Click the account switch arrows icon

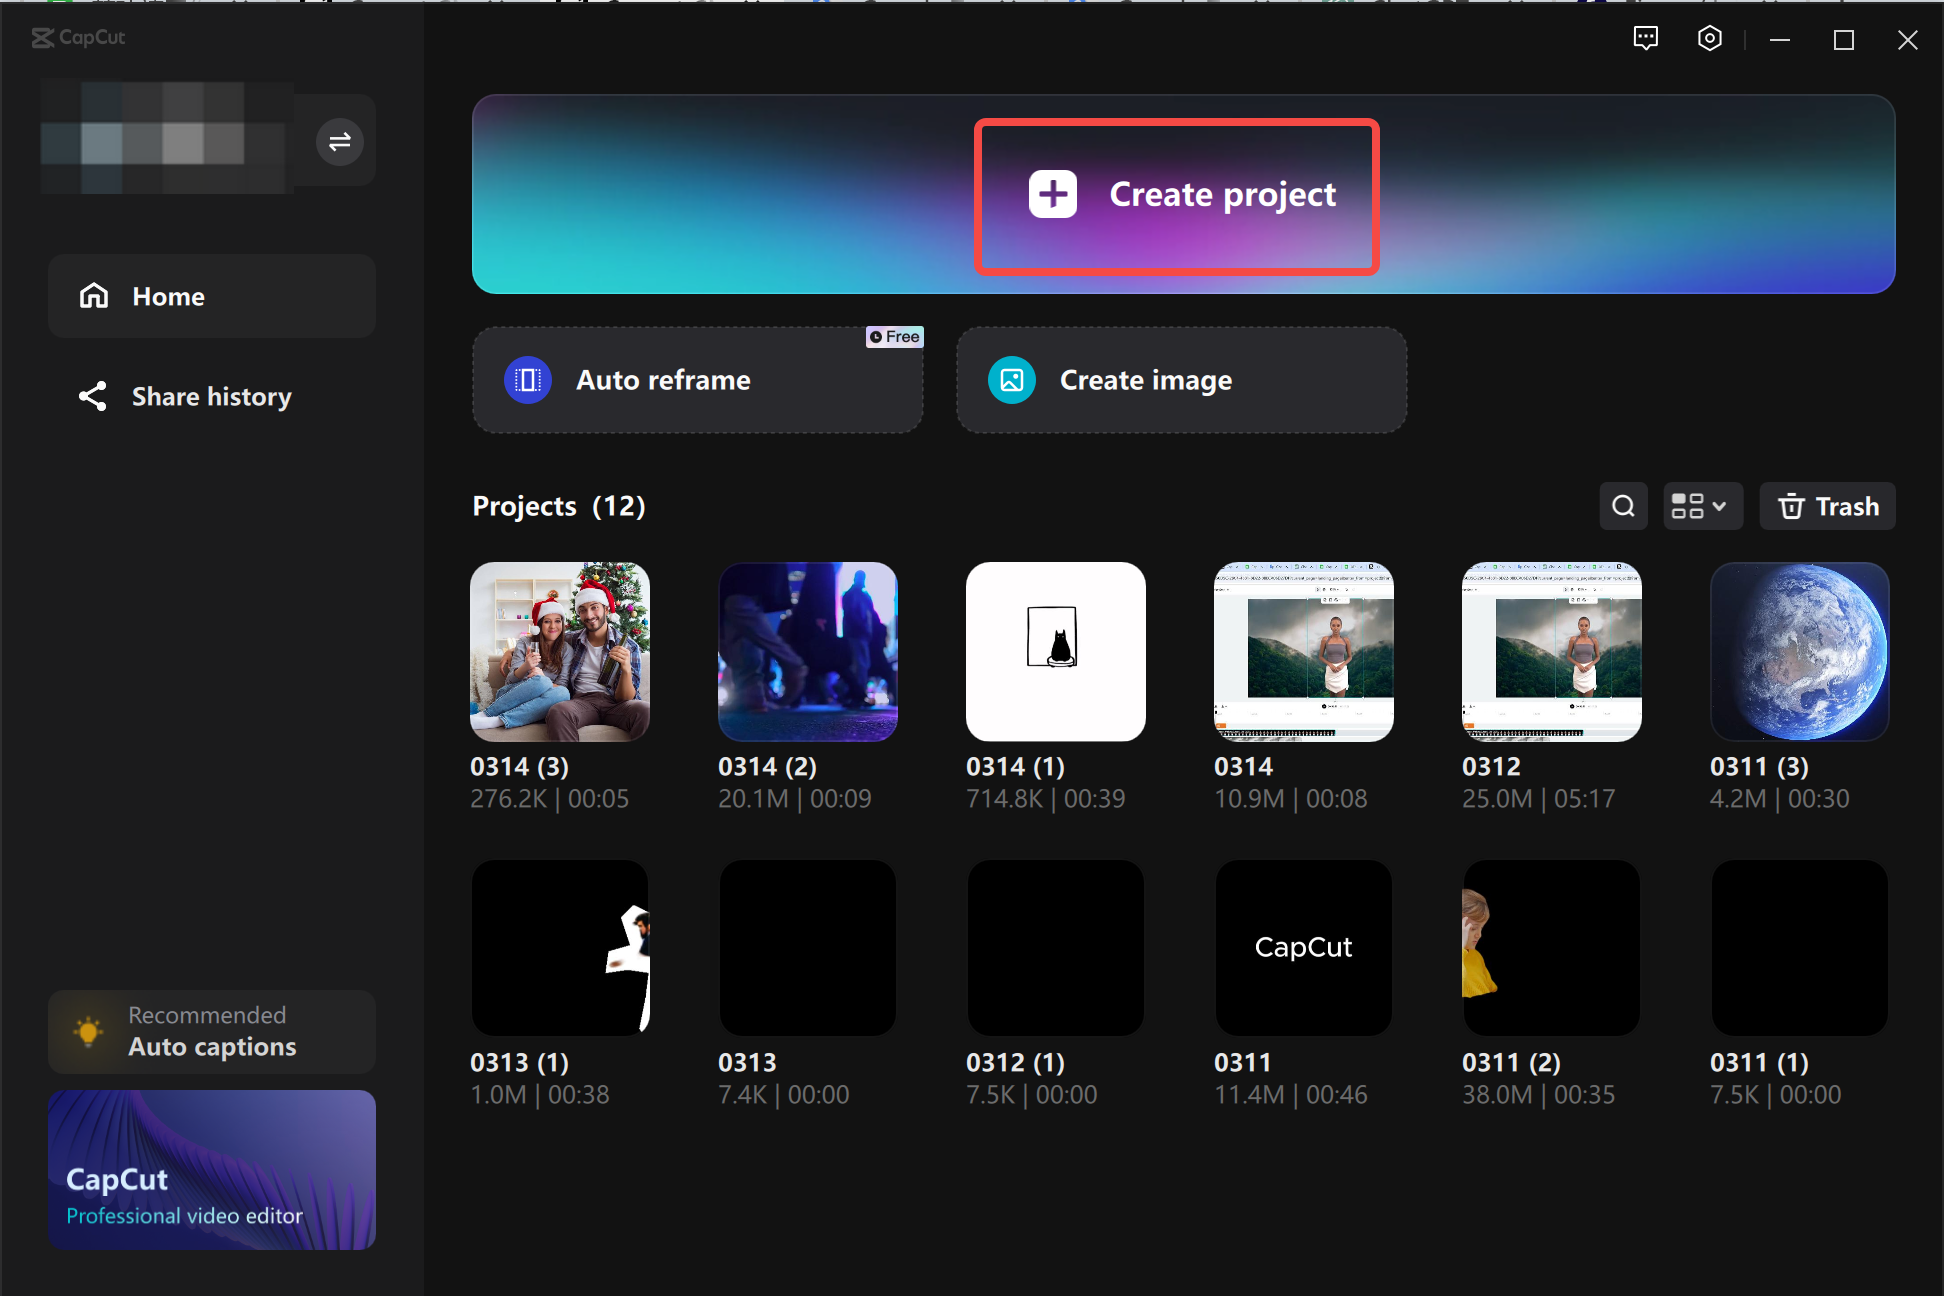point(339,141)
